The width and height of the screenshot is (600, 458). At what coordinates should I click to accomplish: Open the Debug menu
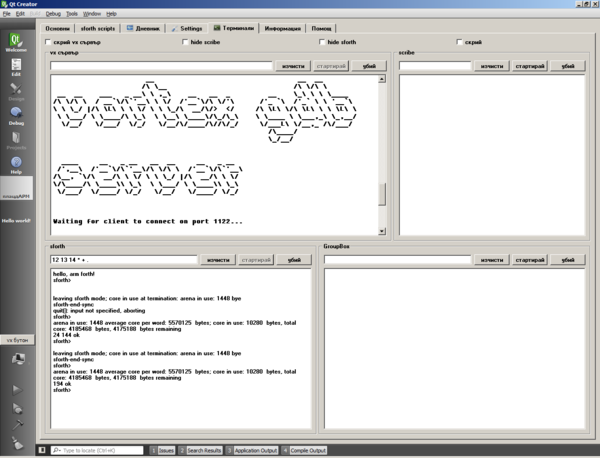tap(53, 14)
